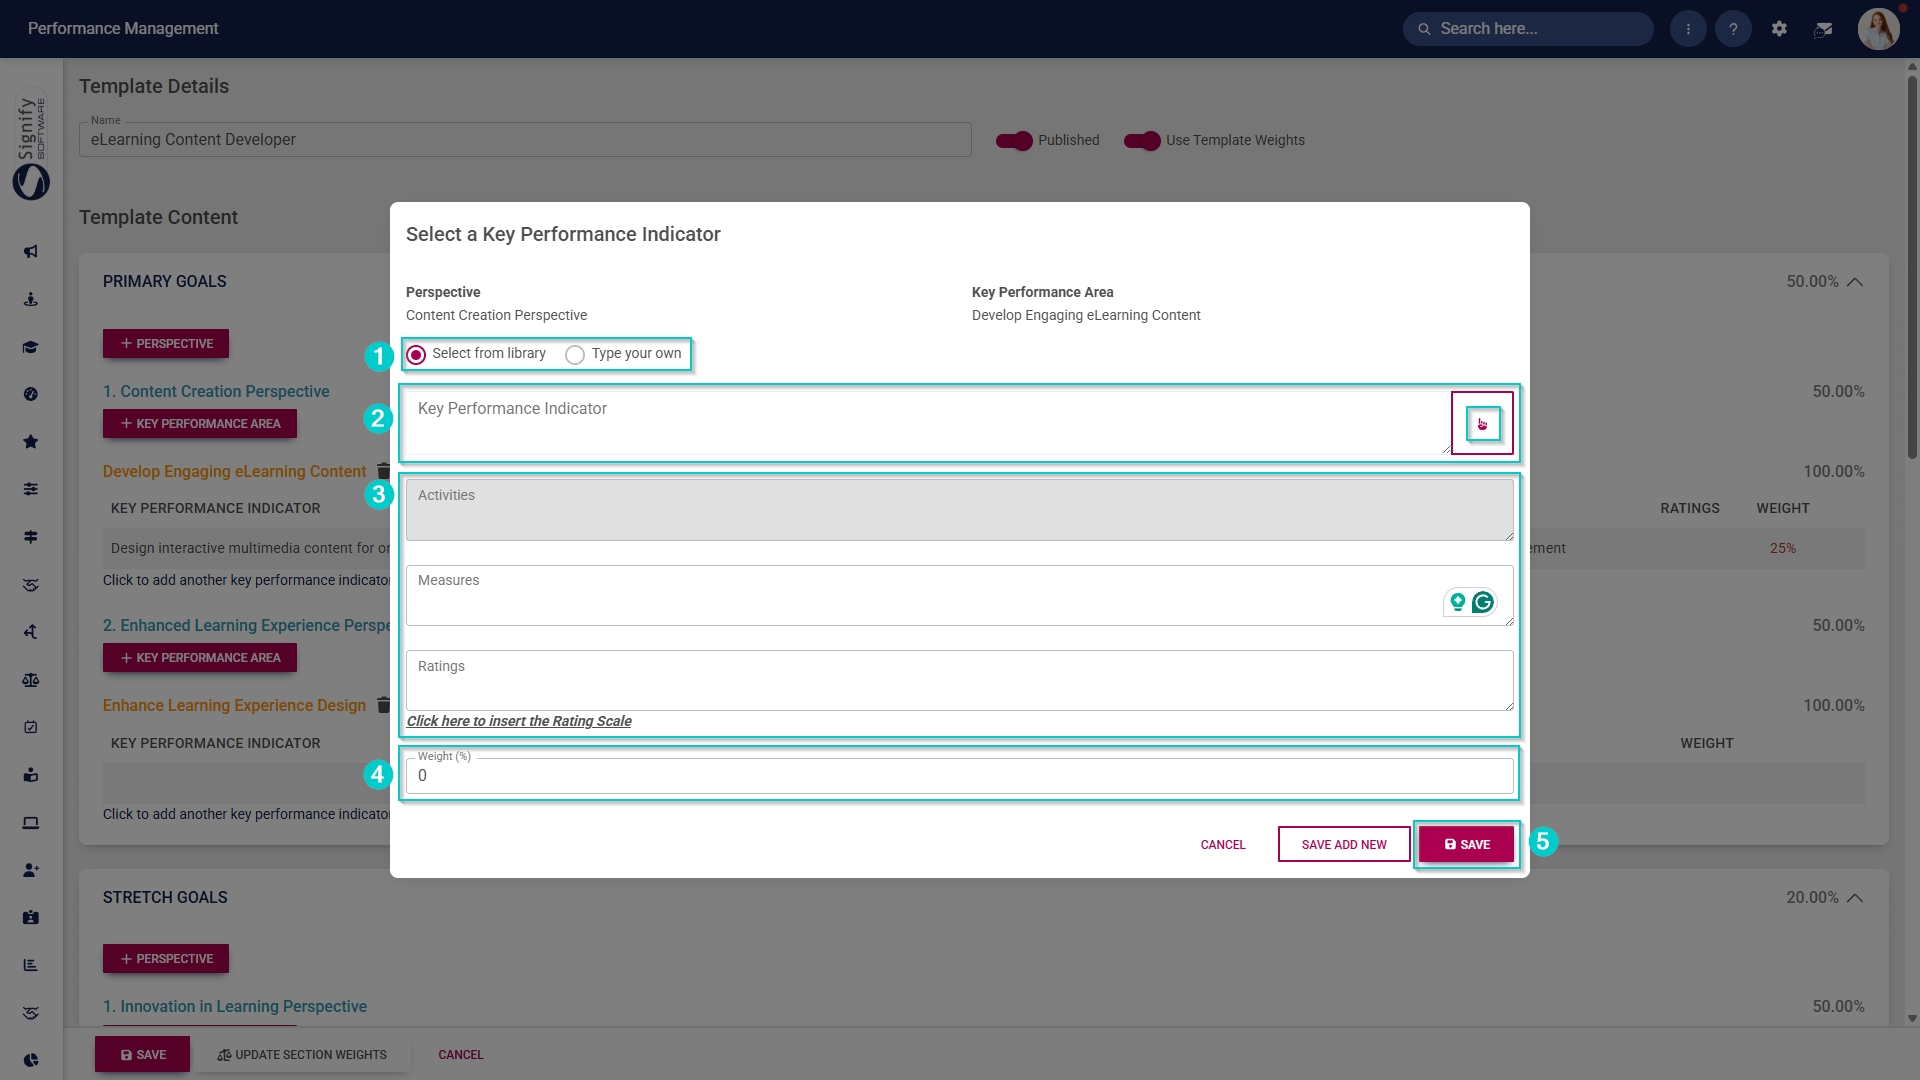This screenshot has width=1920, height=1080.
Task: Click 'Enhance Learning Experience Design' heading
Action: pyautogui.click(x=235, y=706)
